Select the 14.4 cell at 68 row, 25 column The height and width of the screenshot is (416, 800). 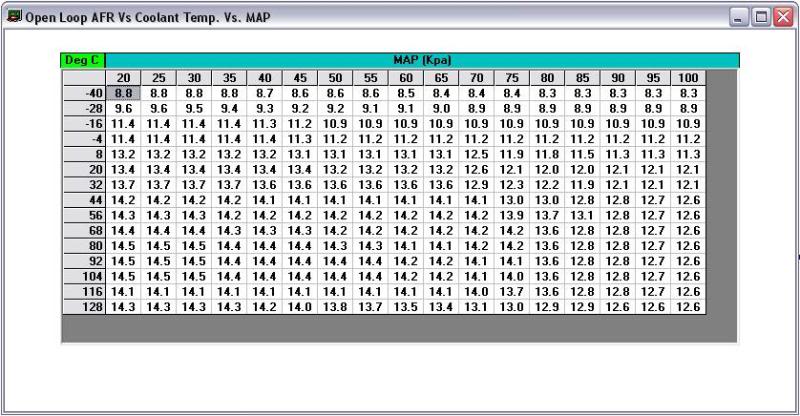(x=159, y=231)
